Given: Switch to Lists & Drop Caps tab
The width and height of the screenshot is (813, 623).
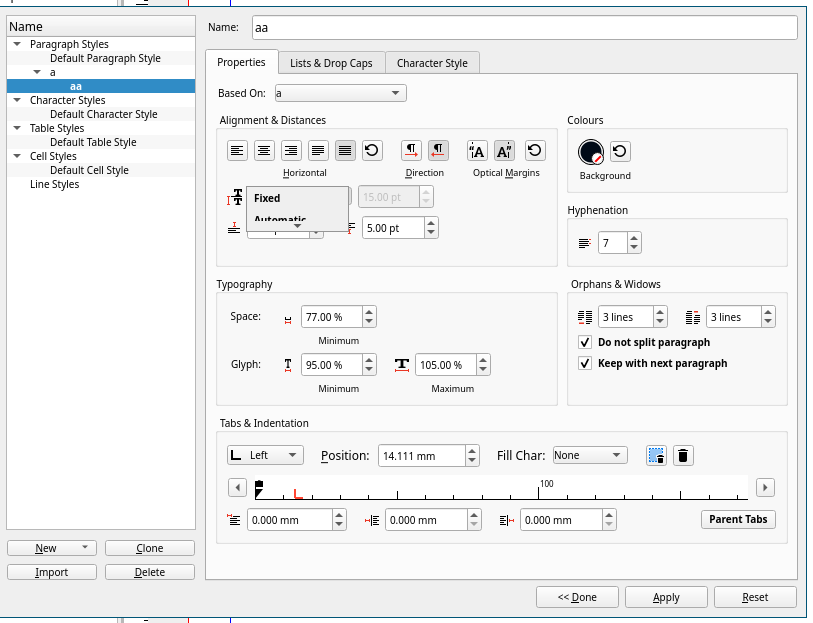Looking at the screenshot, I should click(331, 63).
